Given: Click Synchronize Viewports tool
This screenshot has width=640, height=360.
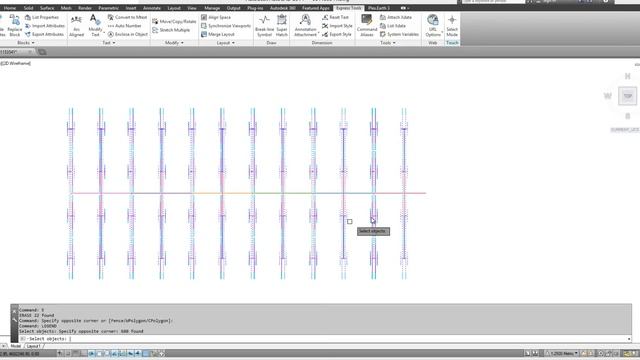Looking at the screenshot, I should tap(226, 26).
